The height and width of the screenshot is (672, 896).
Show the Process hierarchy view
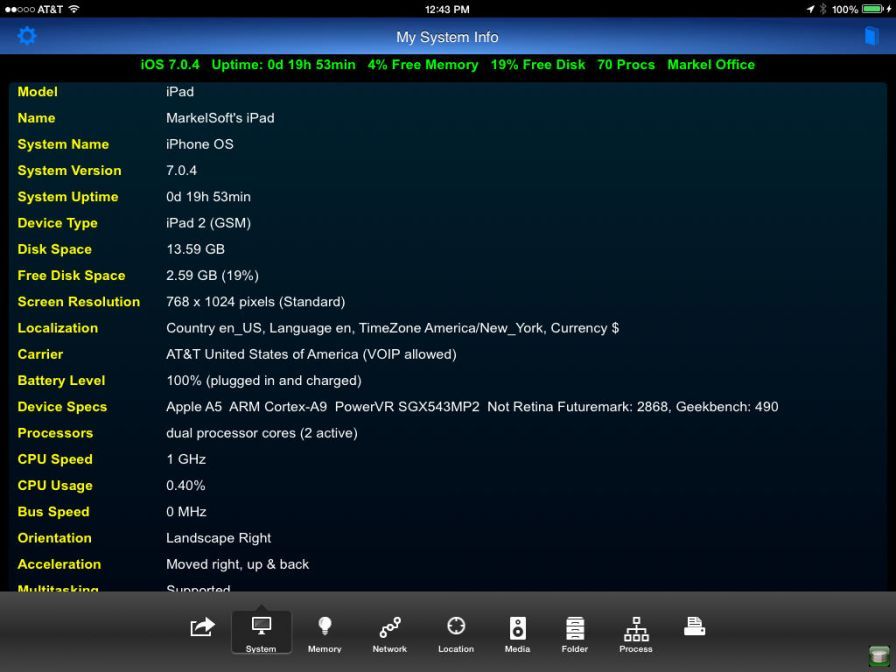636,634
